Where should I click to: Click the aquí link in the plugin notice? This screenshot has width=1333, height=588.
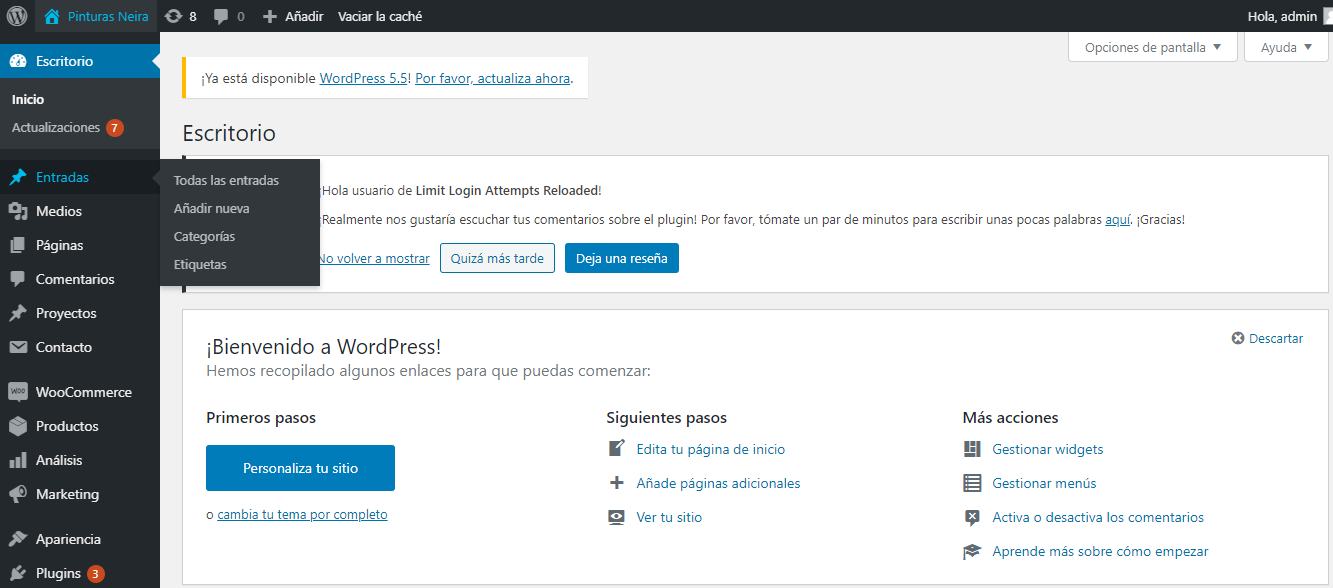tap(1117, 219)
